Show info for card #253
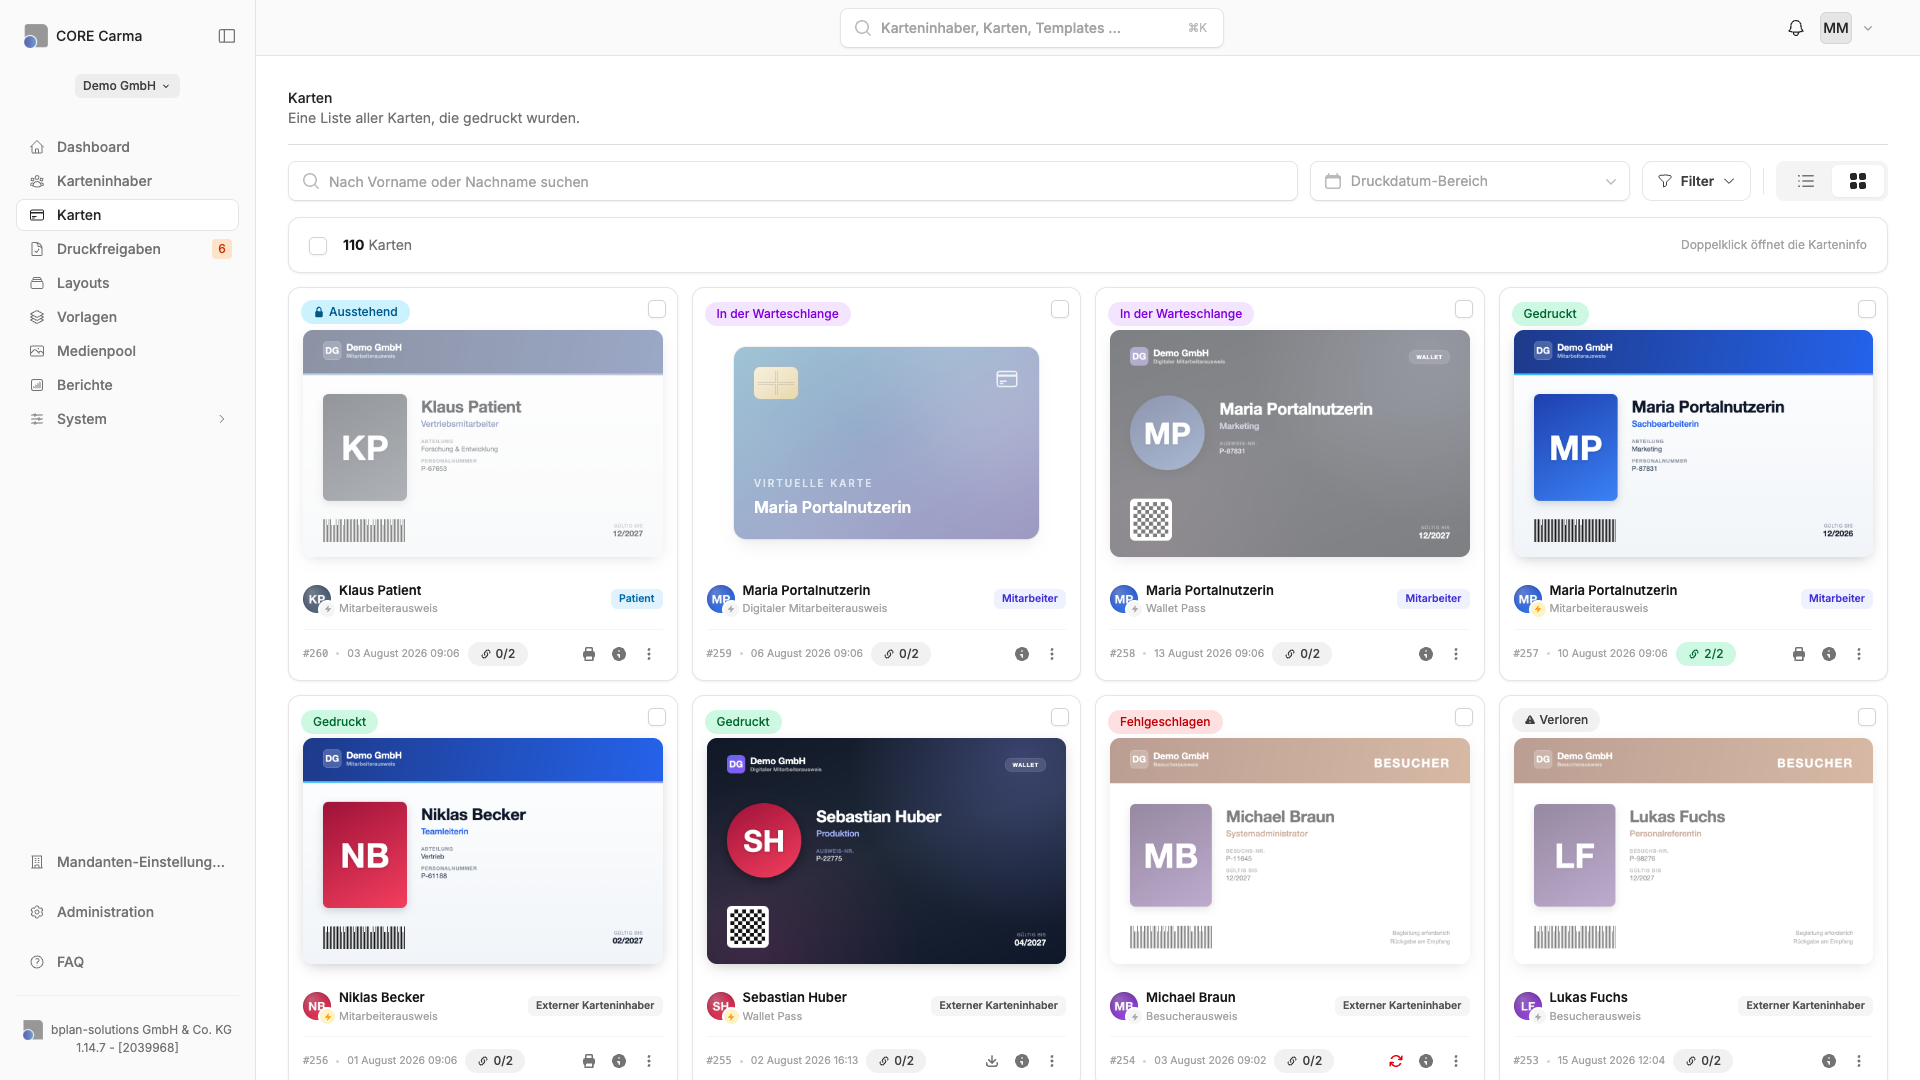 (1829, 1061)
